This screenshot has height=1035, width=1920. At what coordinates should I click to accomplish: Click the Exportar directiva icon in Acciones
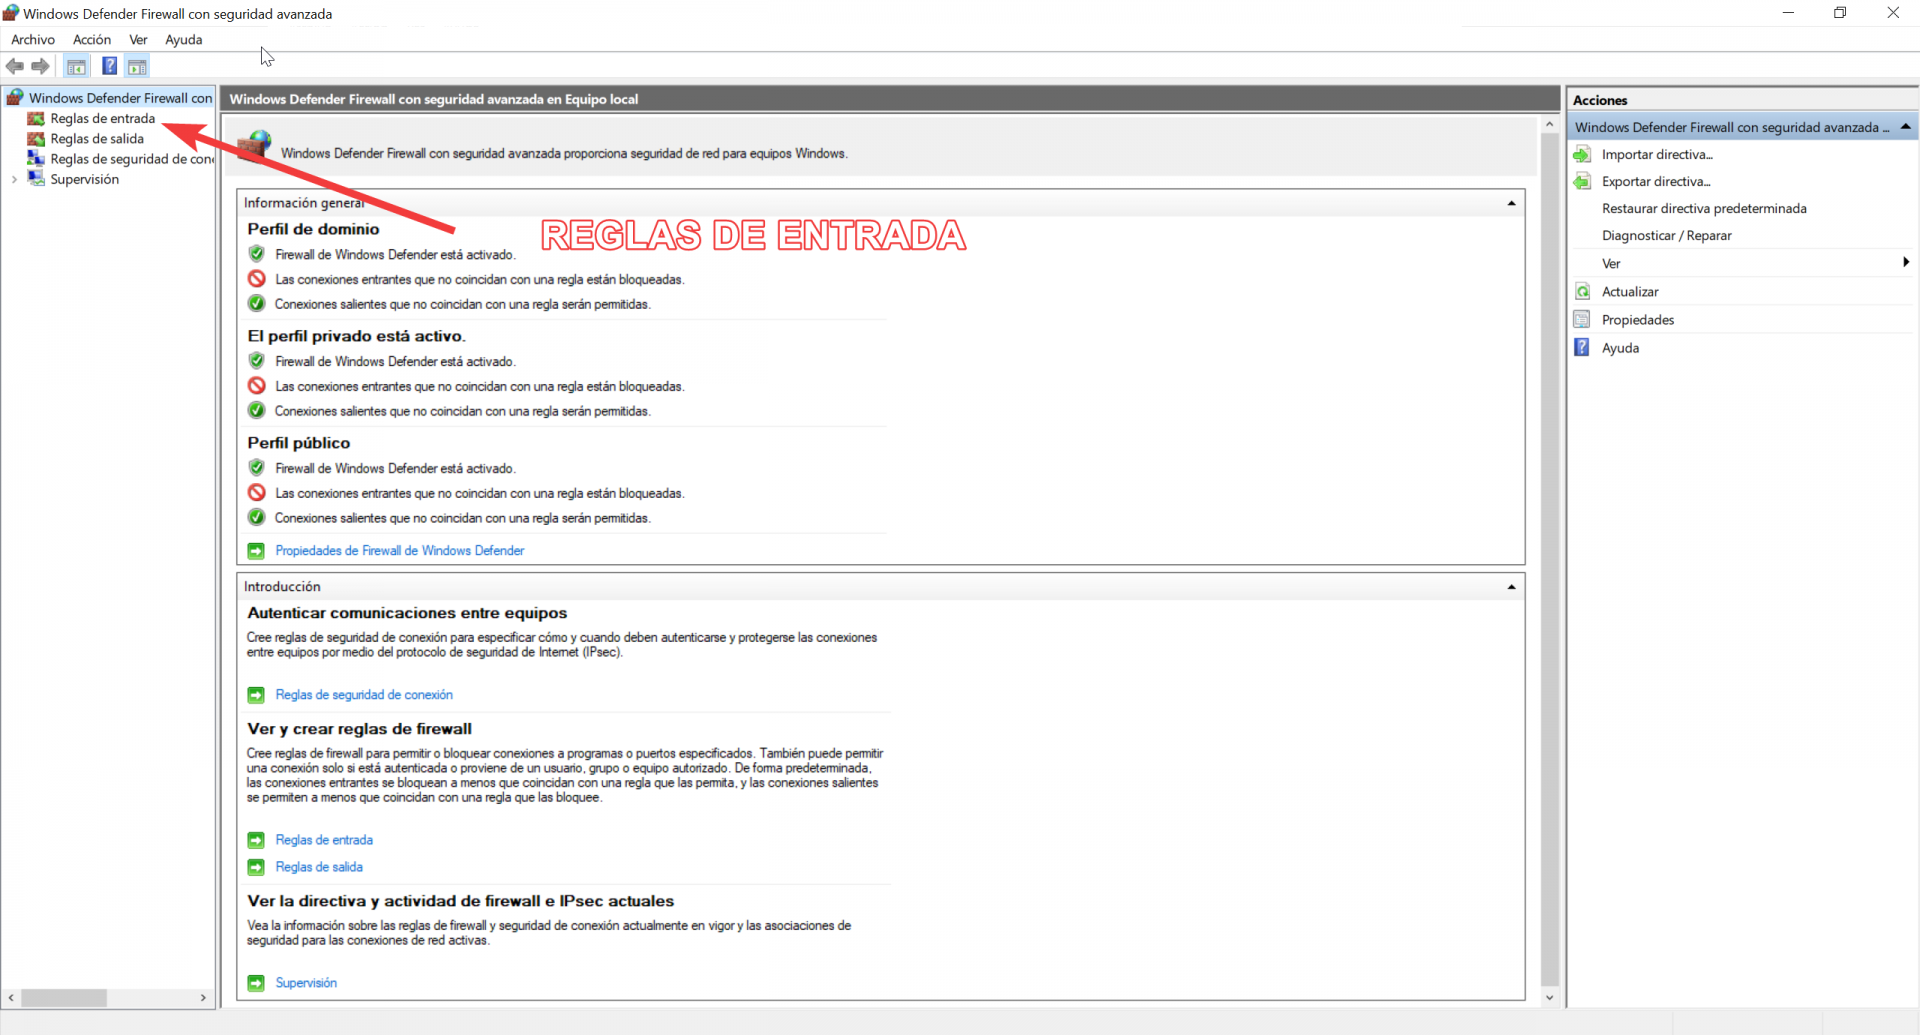pyautogui.click(x=1582, y=182)
